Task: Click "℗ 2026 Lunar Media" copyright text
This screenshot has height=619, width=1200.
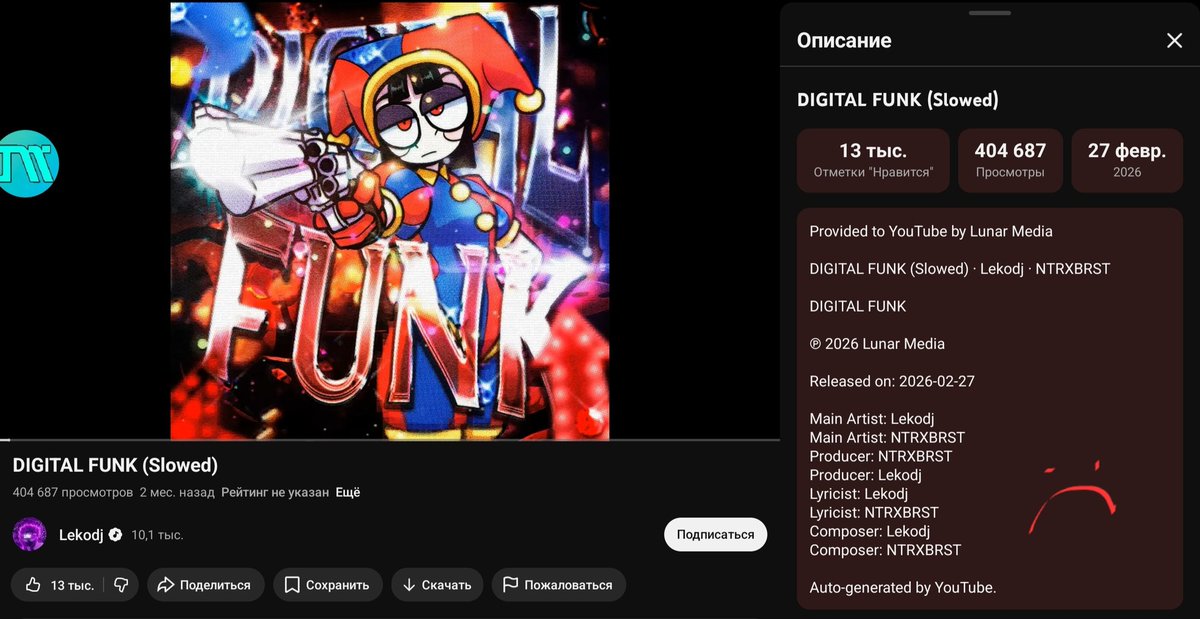Action: [x=877, y=344]
